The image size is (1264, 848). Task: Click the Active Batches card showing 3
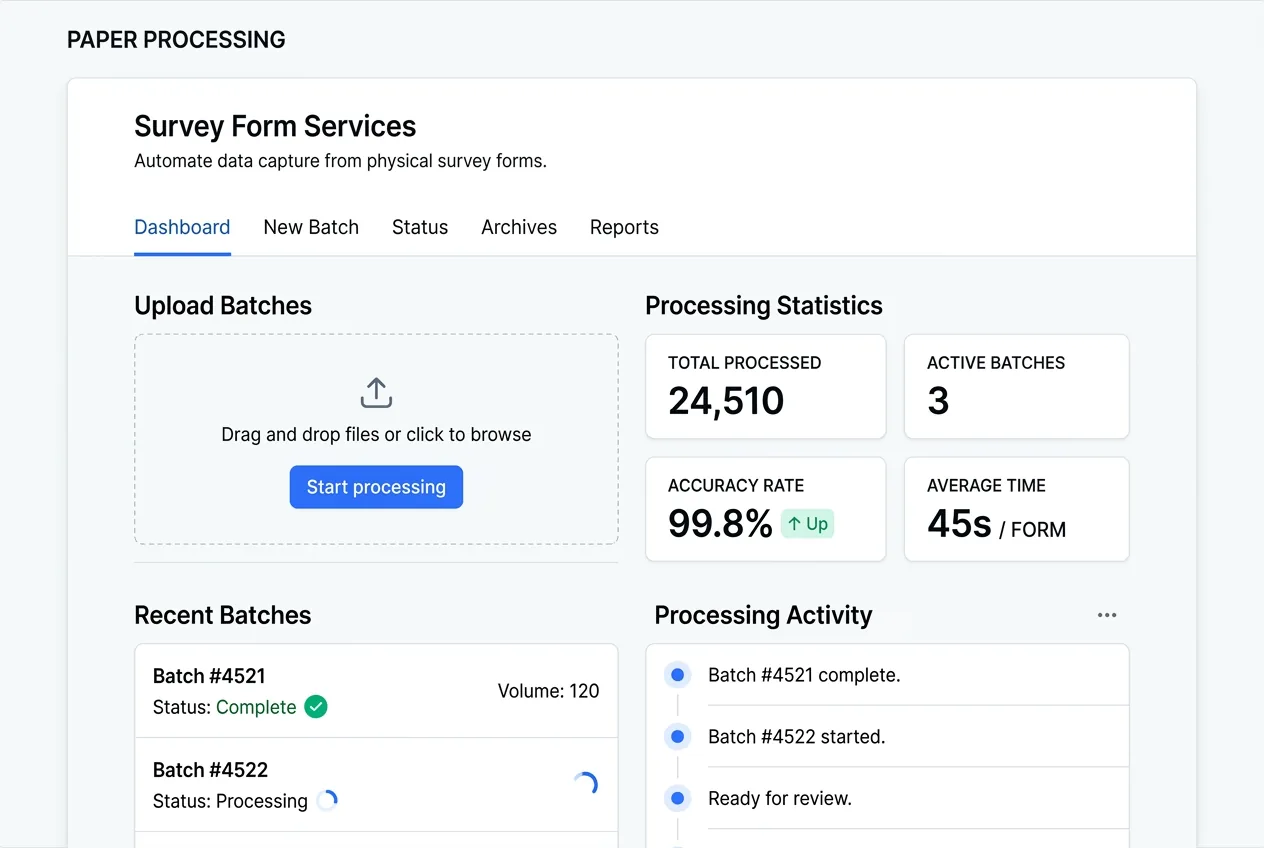(x=1017, y=386)
